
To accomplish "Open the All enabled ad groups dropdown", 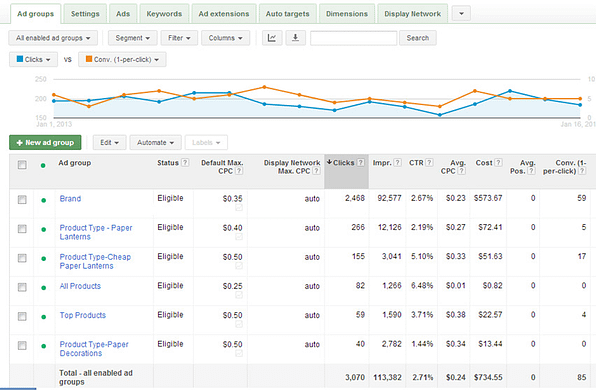I will (53, 38).
